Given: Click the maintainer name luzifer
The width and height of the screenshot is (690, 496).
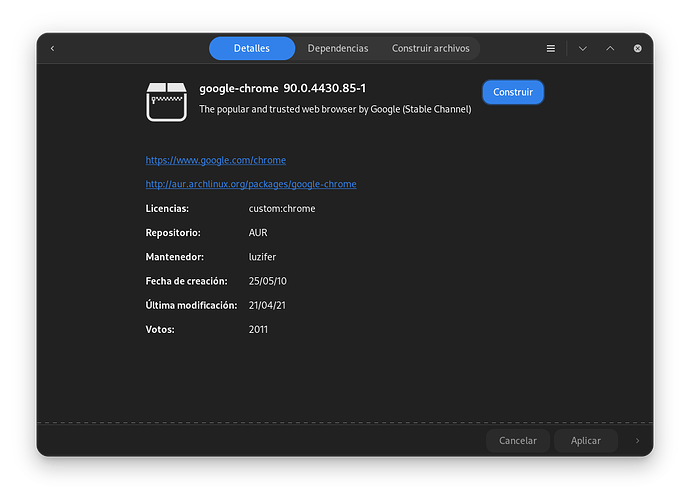Looking at the screenshot, I should (x=262, y=257).
